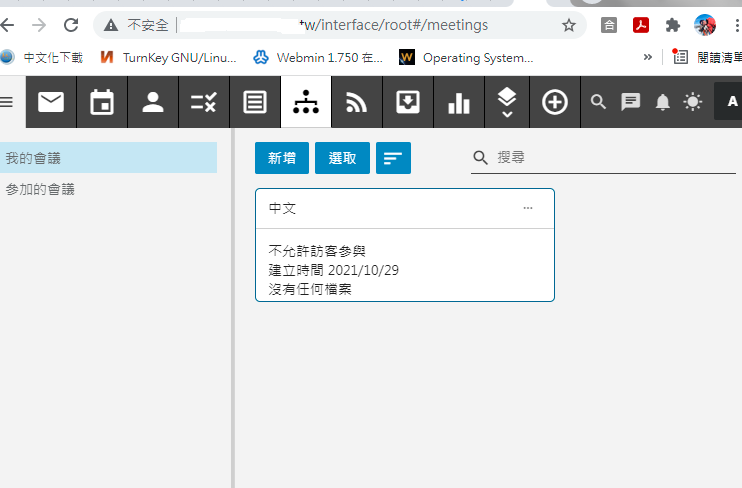Open the mail envelope icon

[x=51, y=102]
